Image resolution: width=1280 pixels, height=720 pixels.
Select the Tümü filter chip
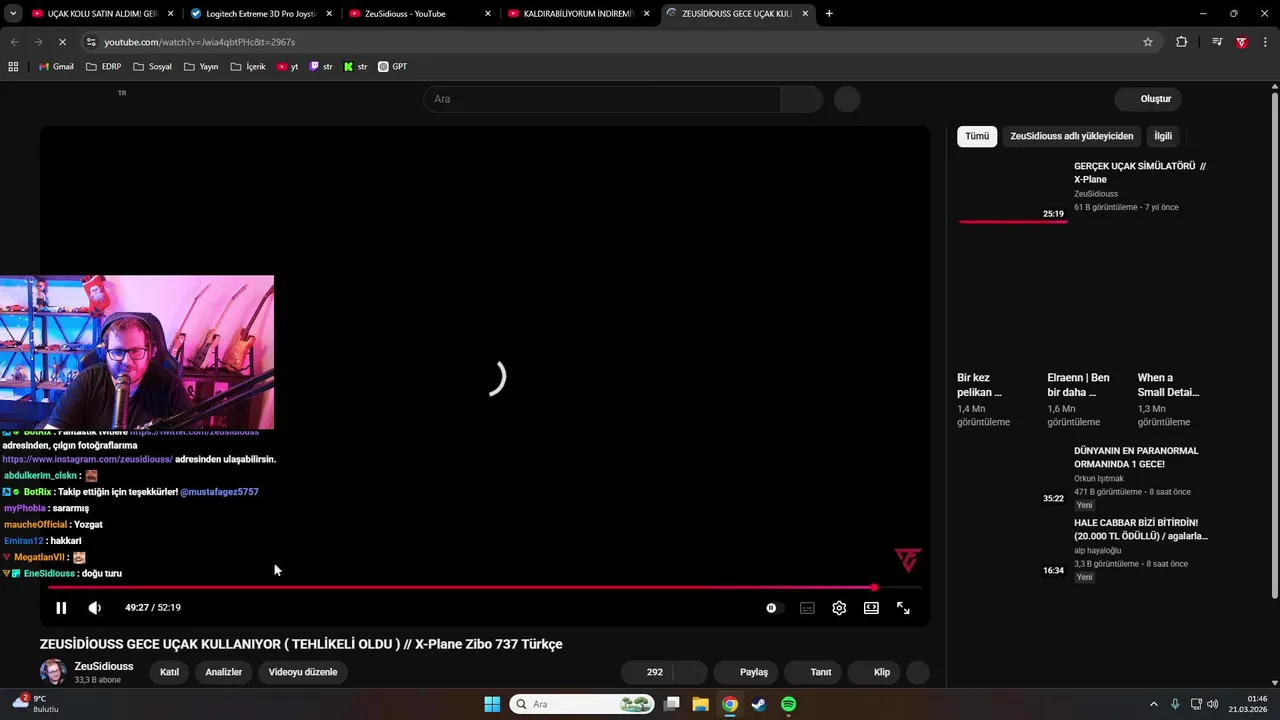977,136
